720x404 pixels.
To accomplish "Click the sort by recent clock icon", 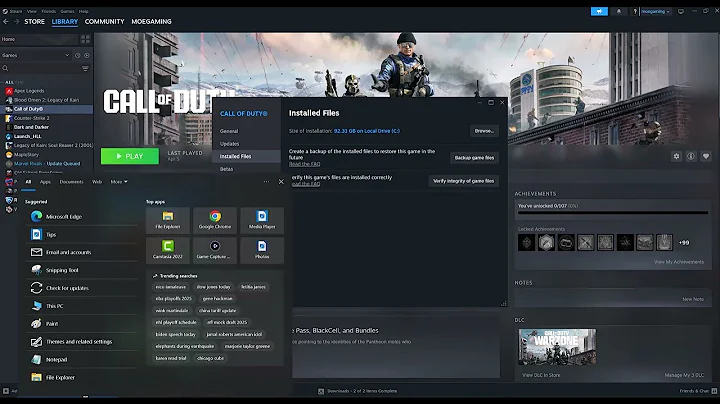I will pyautogui.click(x=78, y=55).
